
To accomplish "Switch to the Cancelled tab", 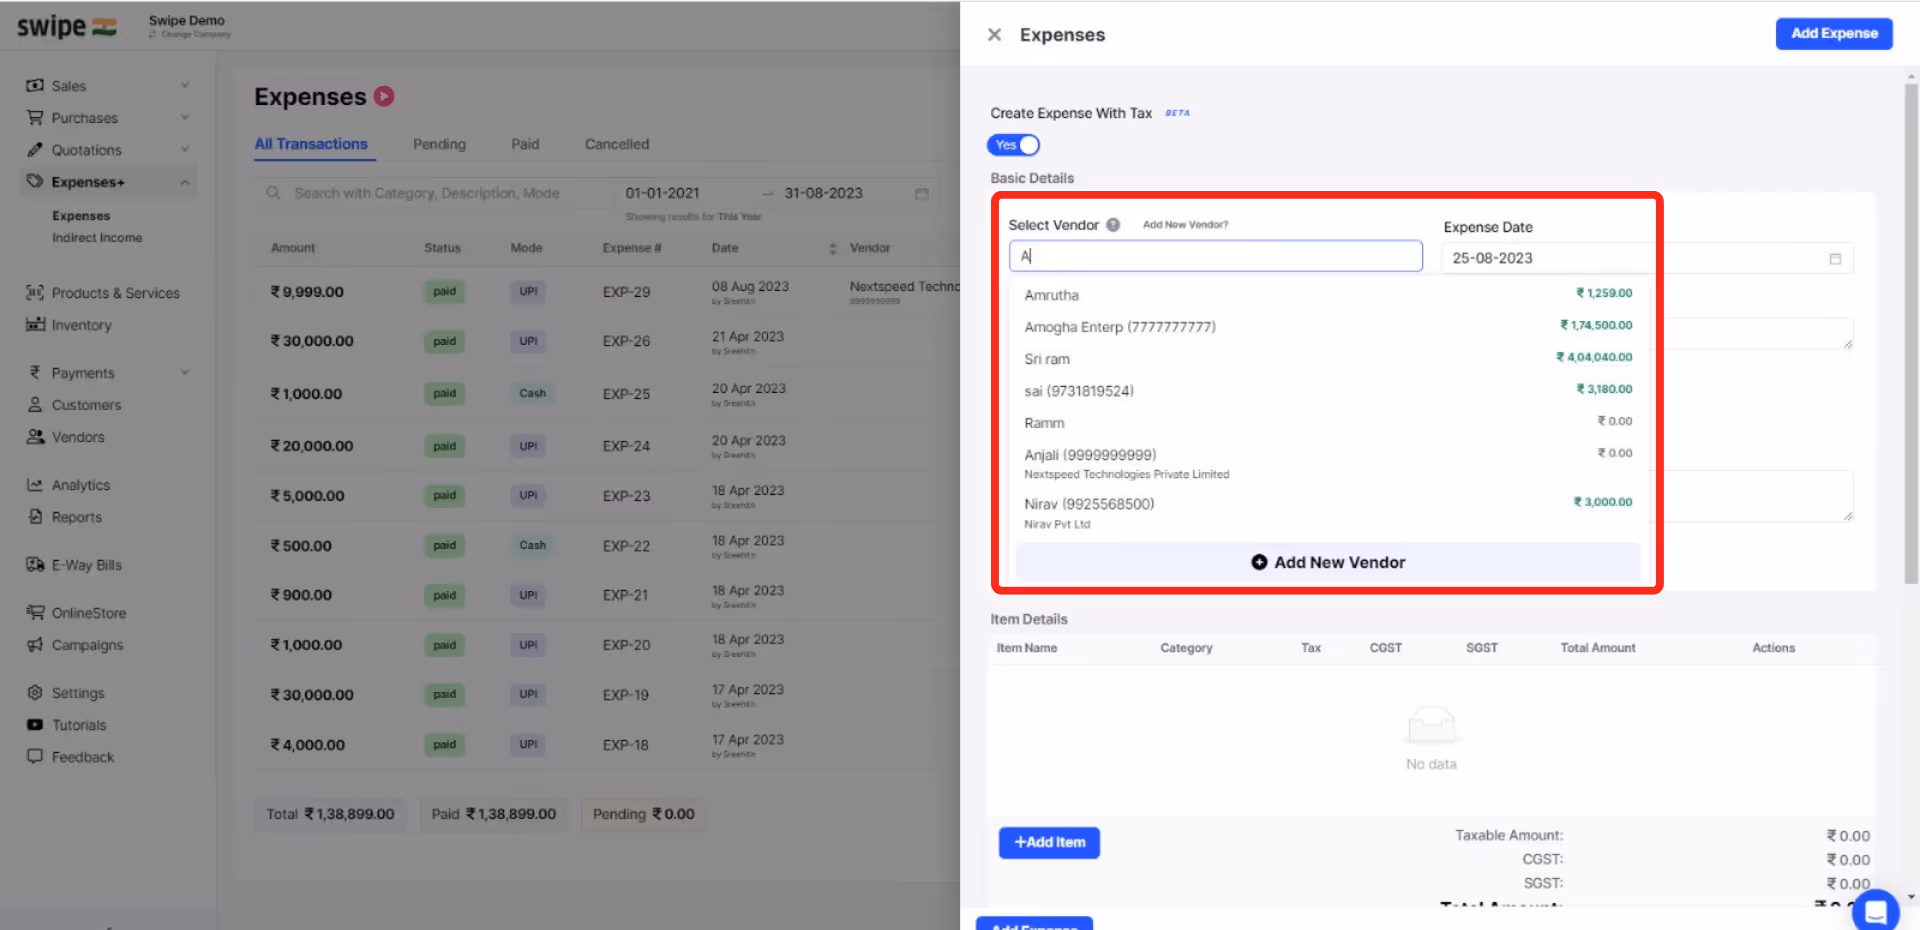I will (x=617, y=144).
